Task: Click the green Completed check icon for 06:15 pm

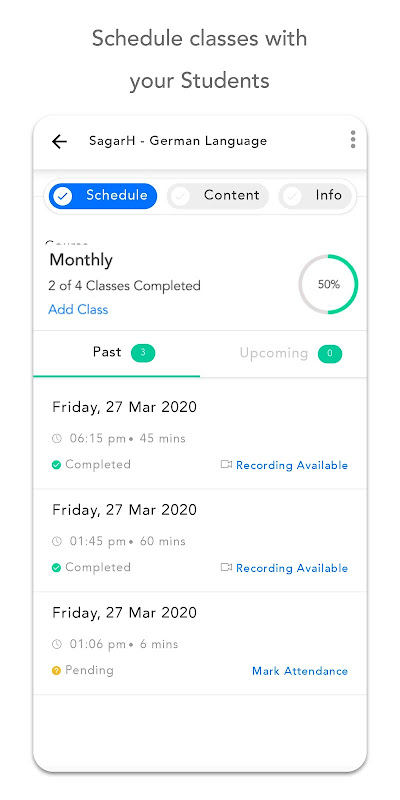Action: pos(57,465)
